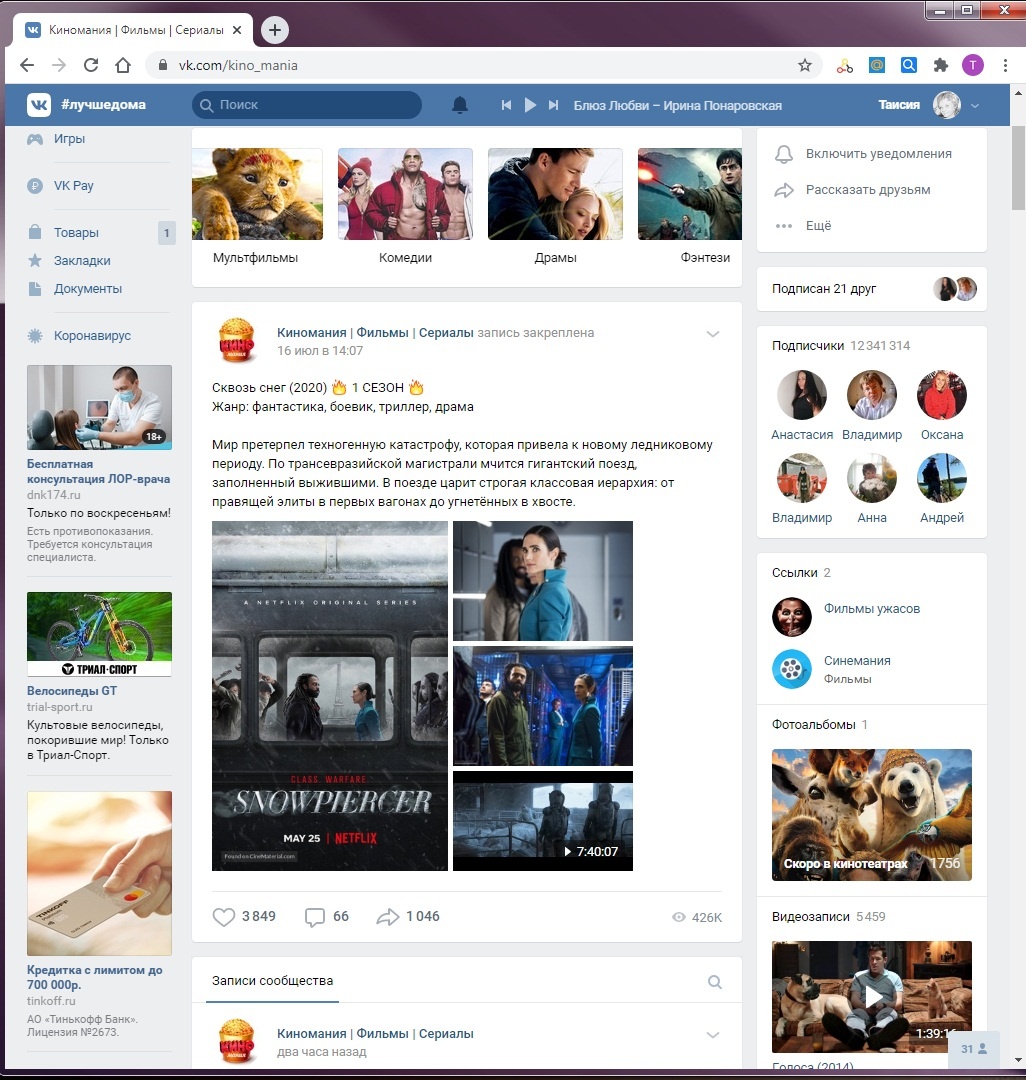Image resolution: width=1026 pixels, height=1080 pixels.
Task: Open the Синемания community link
Action: pyautogui.click(x=857, y=661)
